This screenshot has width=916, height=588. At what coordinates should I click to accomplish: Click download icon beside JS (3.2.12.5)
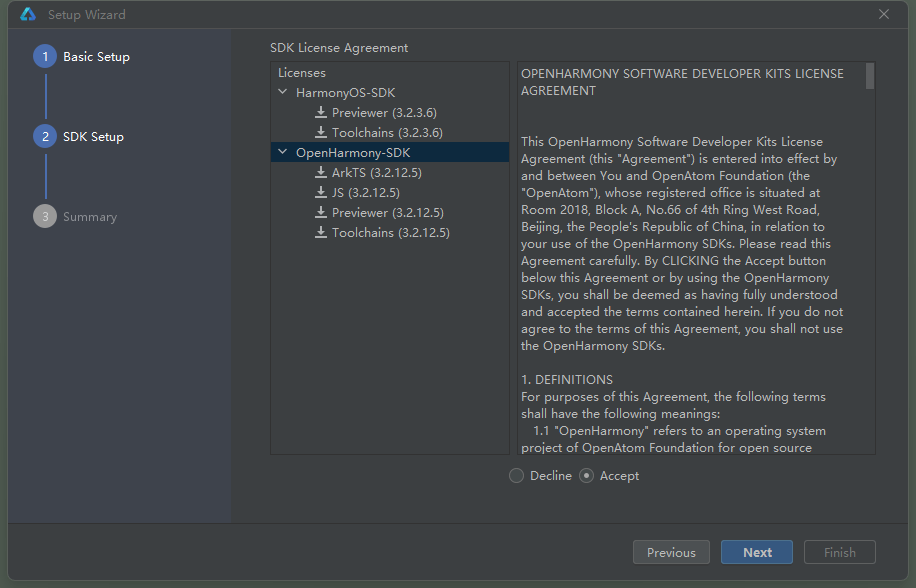[x=321, y=193]
